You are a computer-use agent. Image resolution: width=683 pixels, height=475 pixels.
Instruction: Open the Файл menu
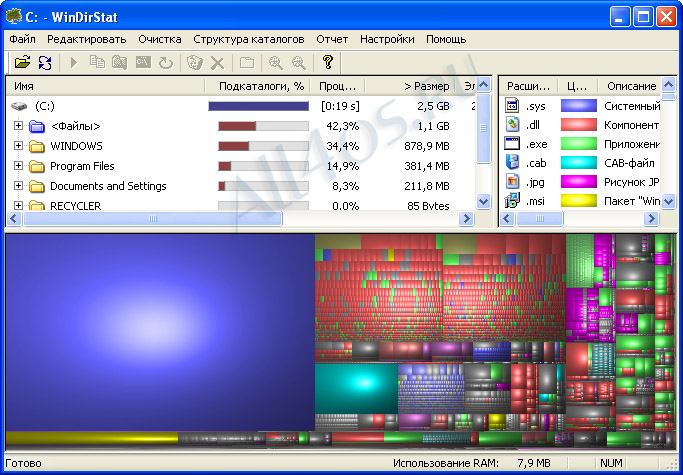tap(22, 39)
